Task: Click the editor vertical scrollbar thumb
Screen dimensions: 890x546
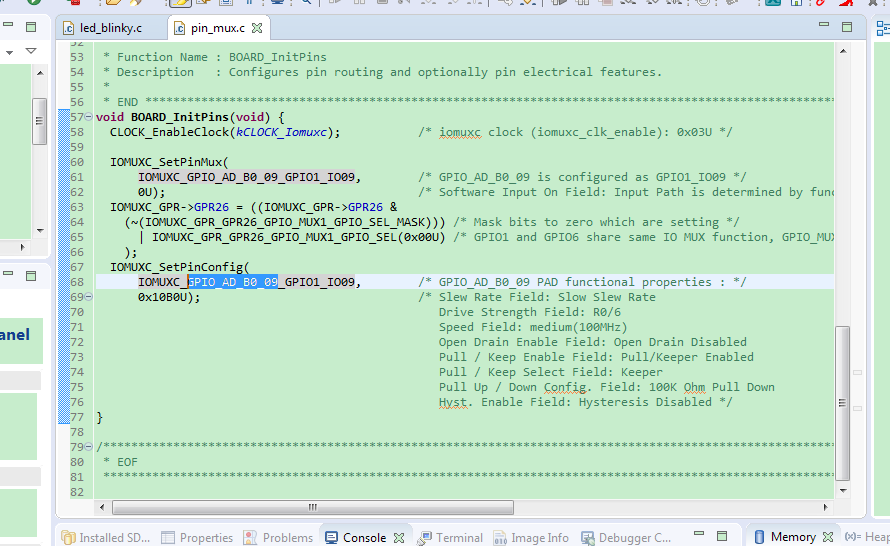Action: click(x=843, y=403)
